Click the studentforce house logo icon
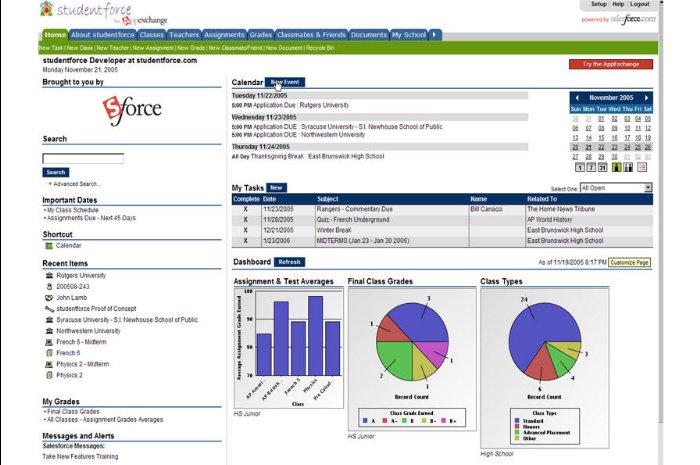This screenshot has width=700, height=465. click(x=46, y=9)
